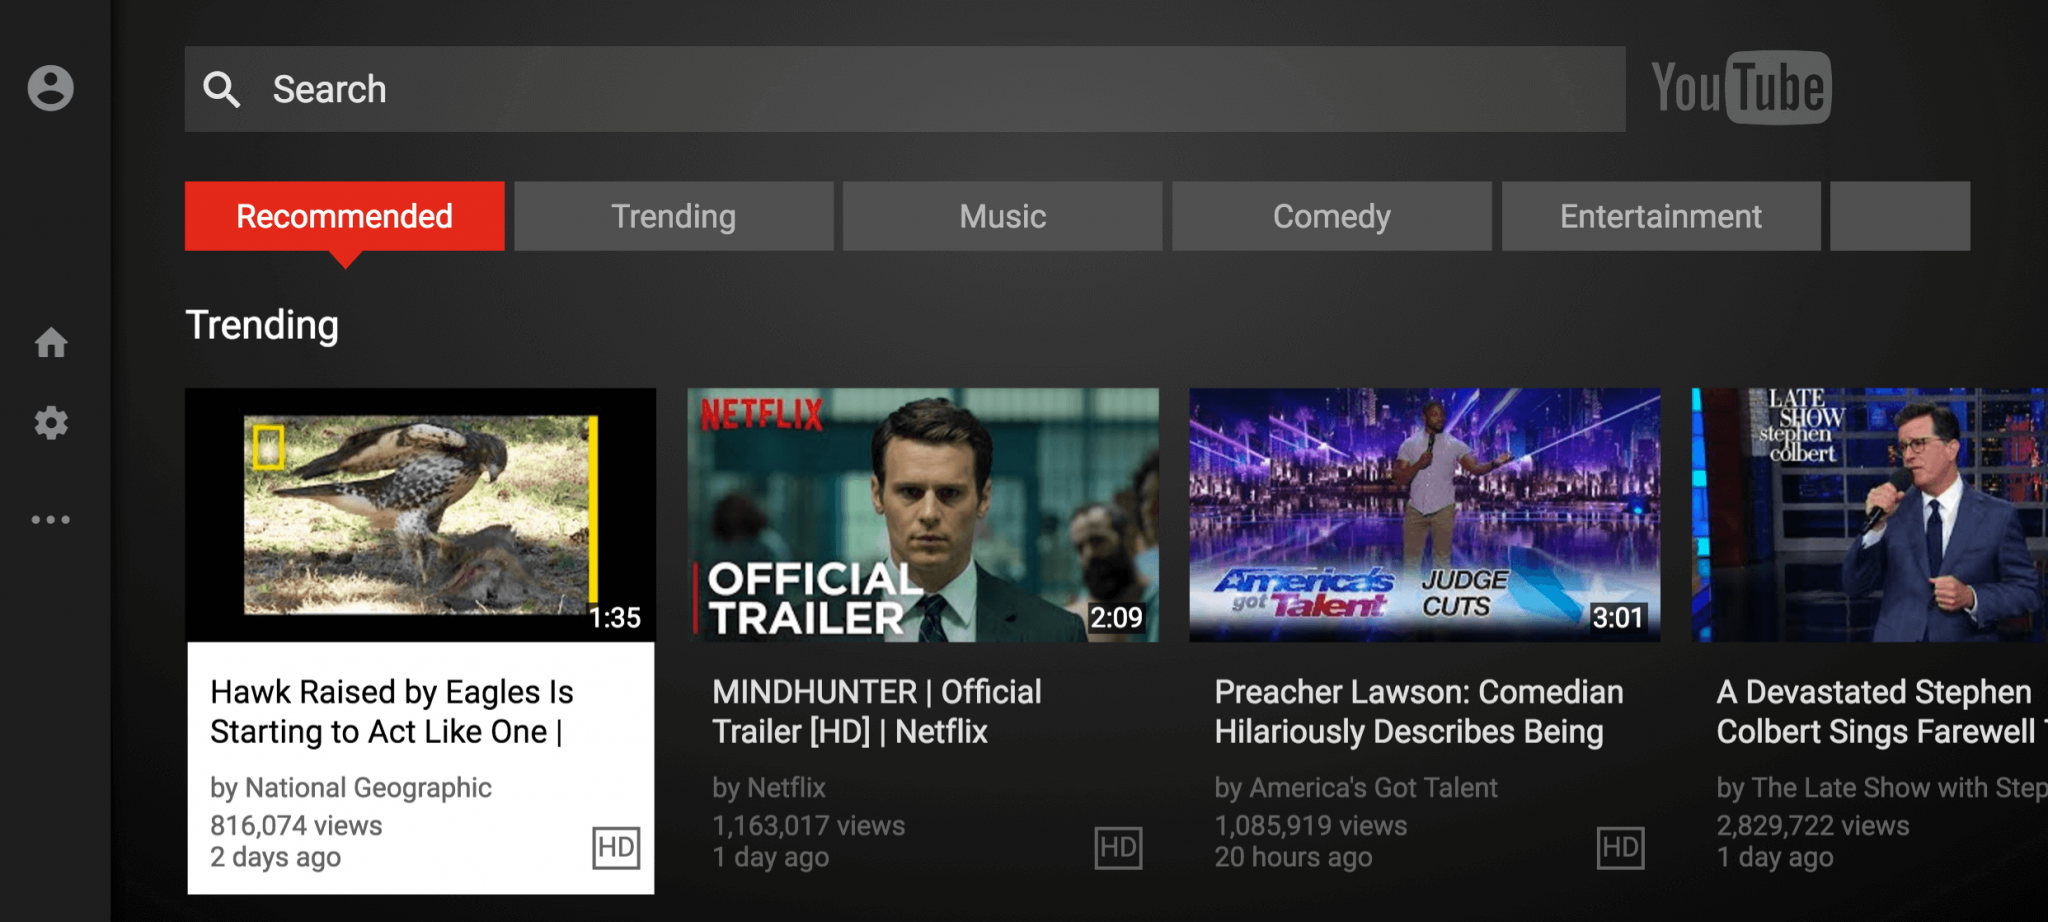Click title 'MINDHUNTER | Official Trailer [HD] | Netflix'

pos(877,712)
